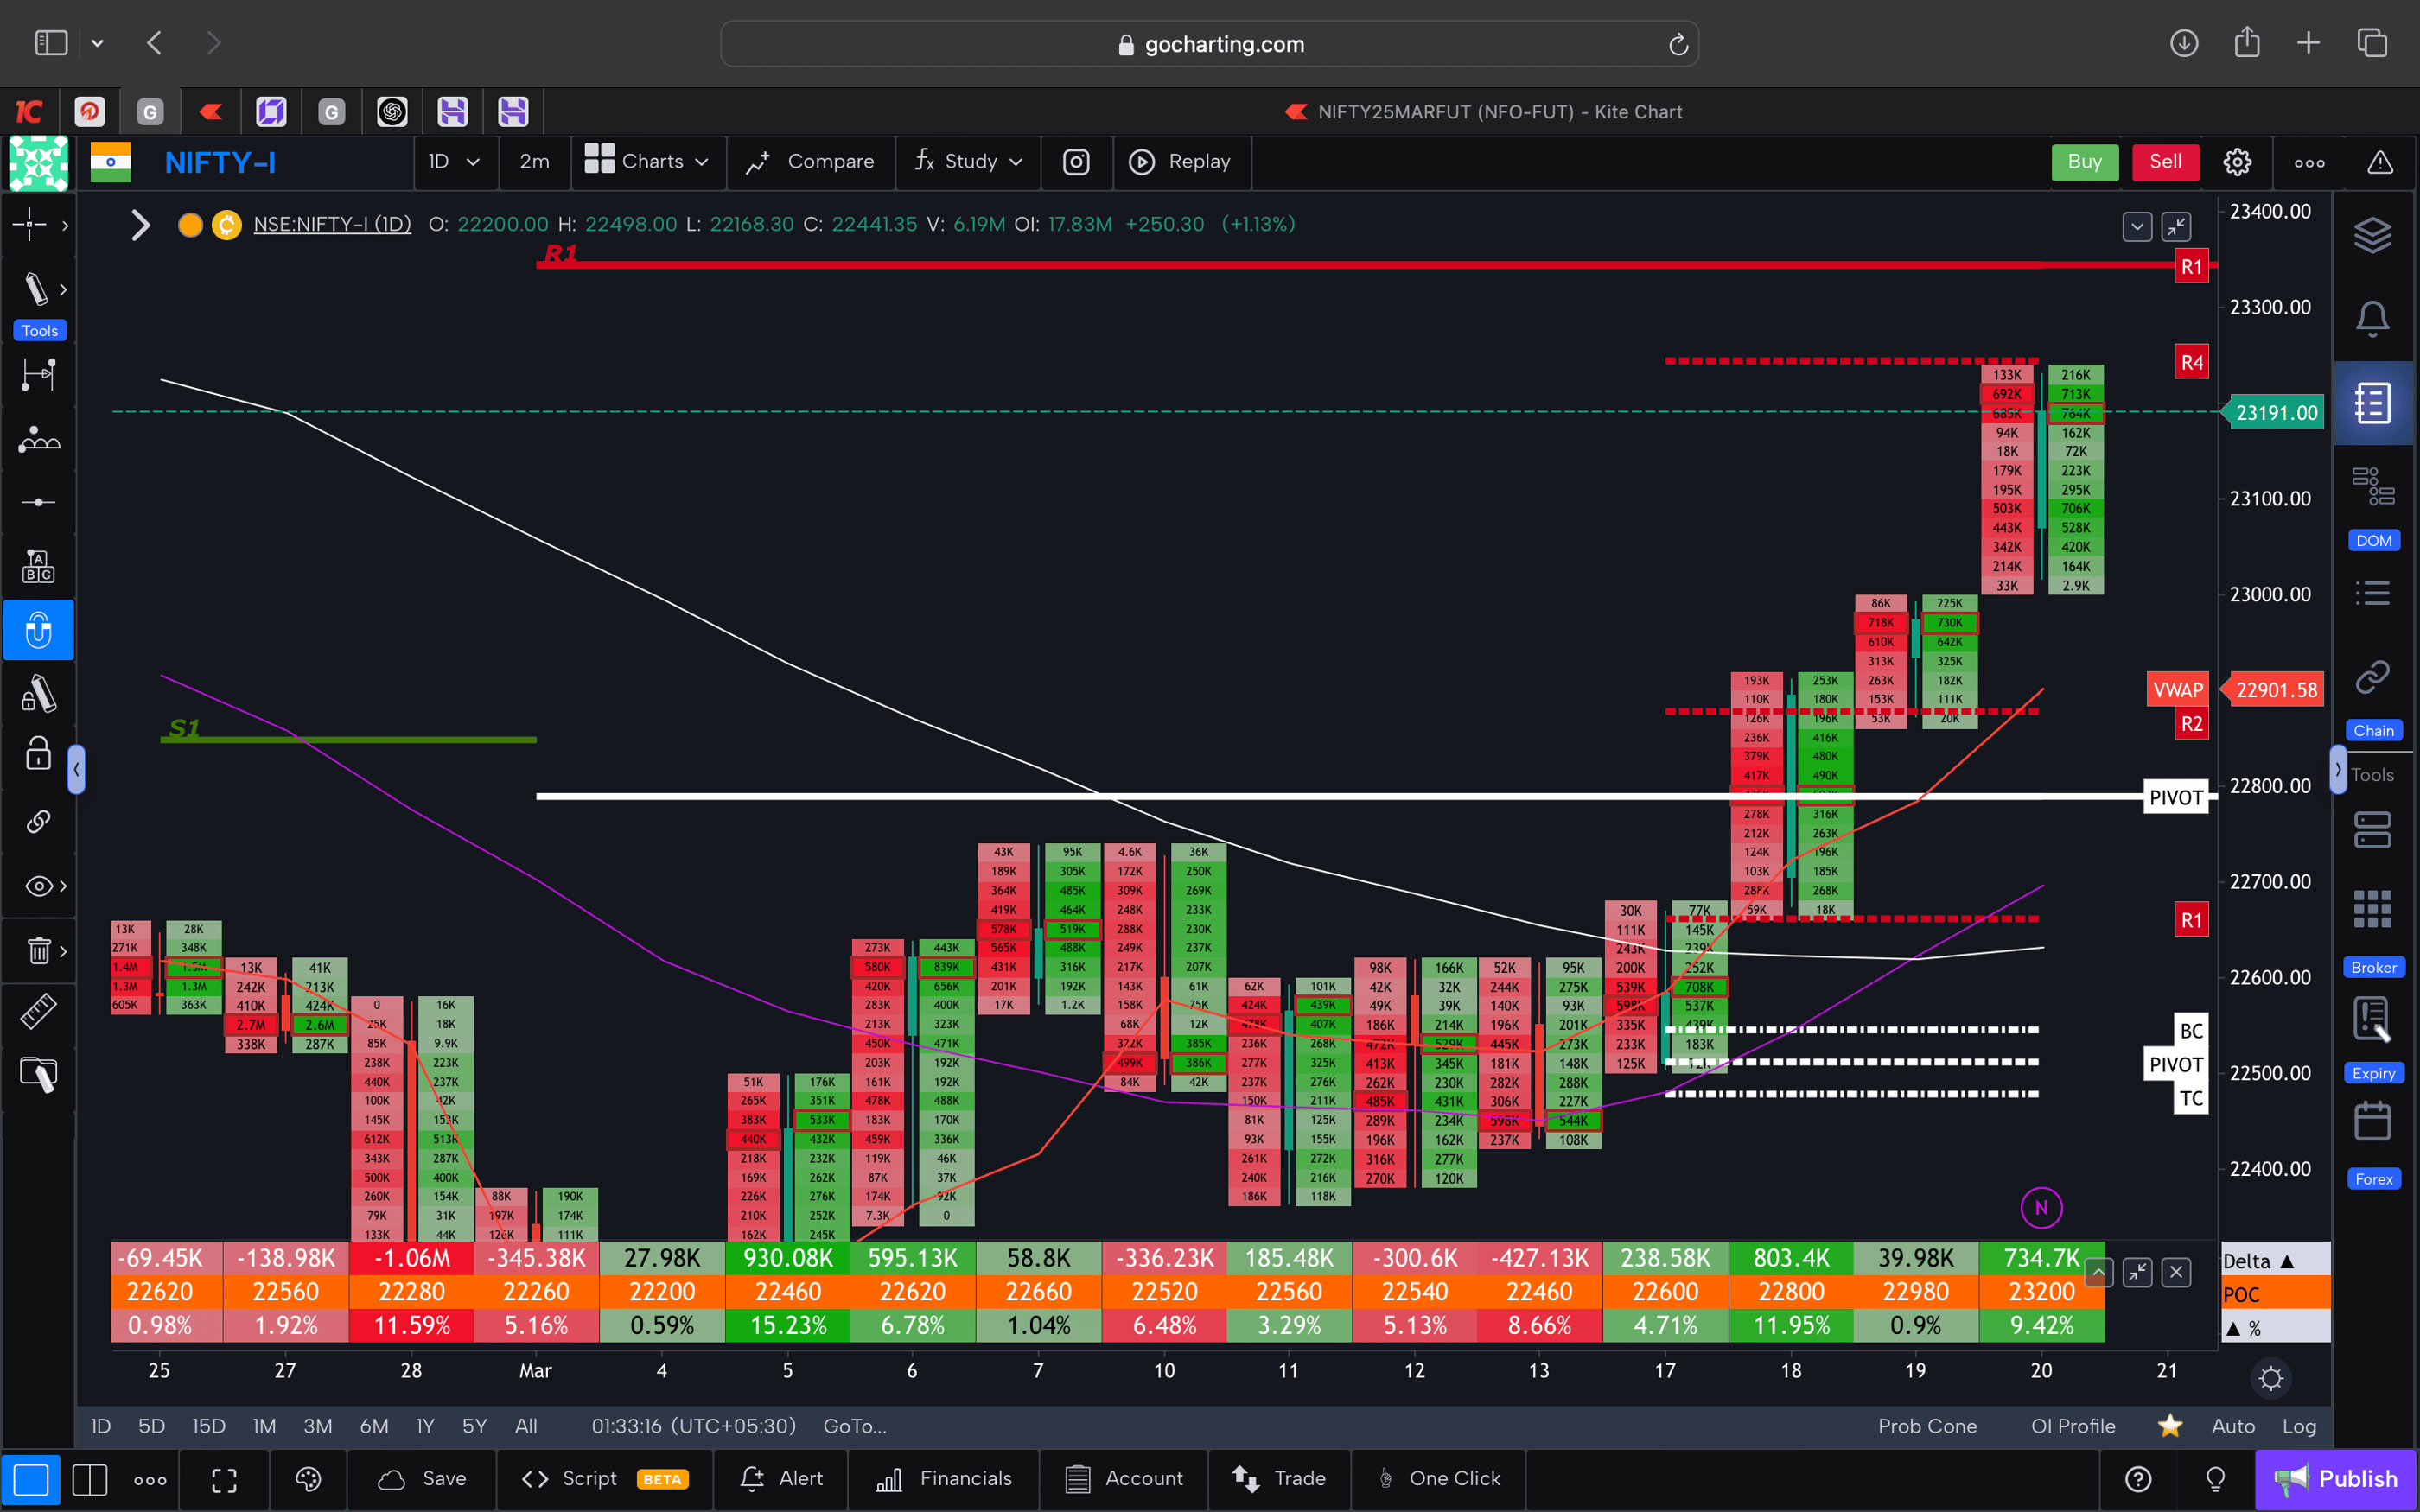
Task: Open the Study dropdown
Action: click(x=967, y=161)
